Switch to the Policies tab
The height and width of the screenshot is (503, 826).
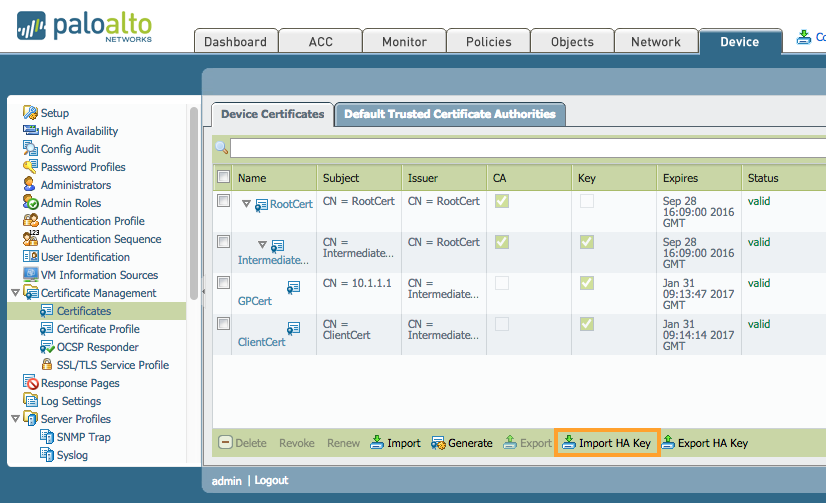click(488, 41)
